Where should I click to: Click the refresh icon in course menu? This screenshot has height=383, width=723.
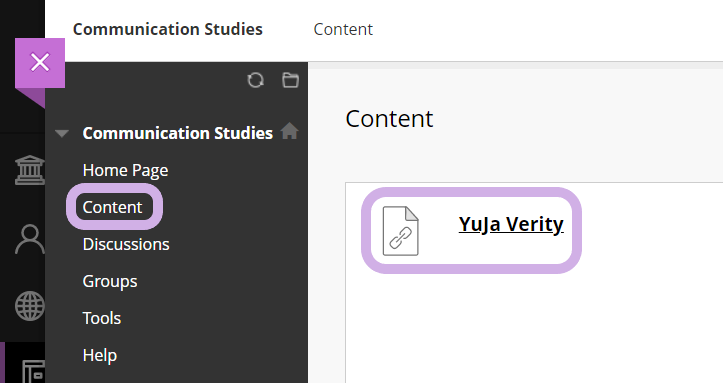[x=255, y=80]
